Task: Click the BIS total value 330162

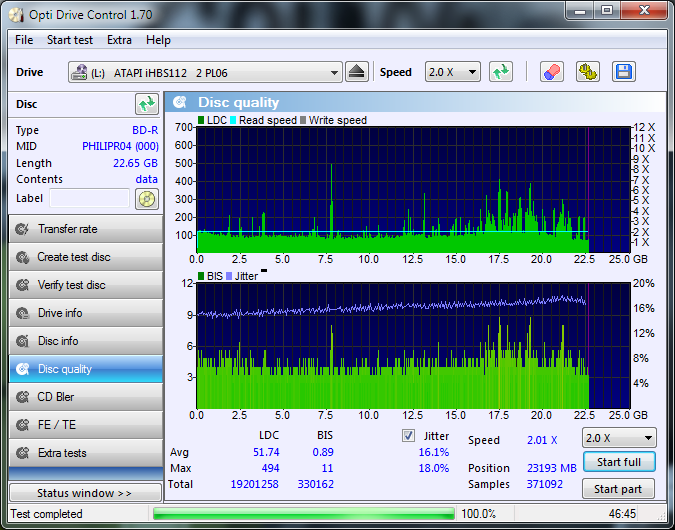Action: click(316, 484)
